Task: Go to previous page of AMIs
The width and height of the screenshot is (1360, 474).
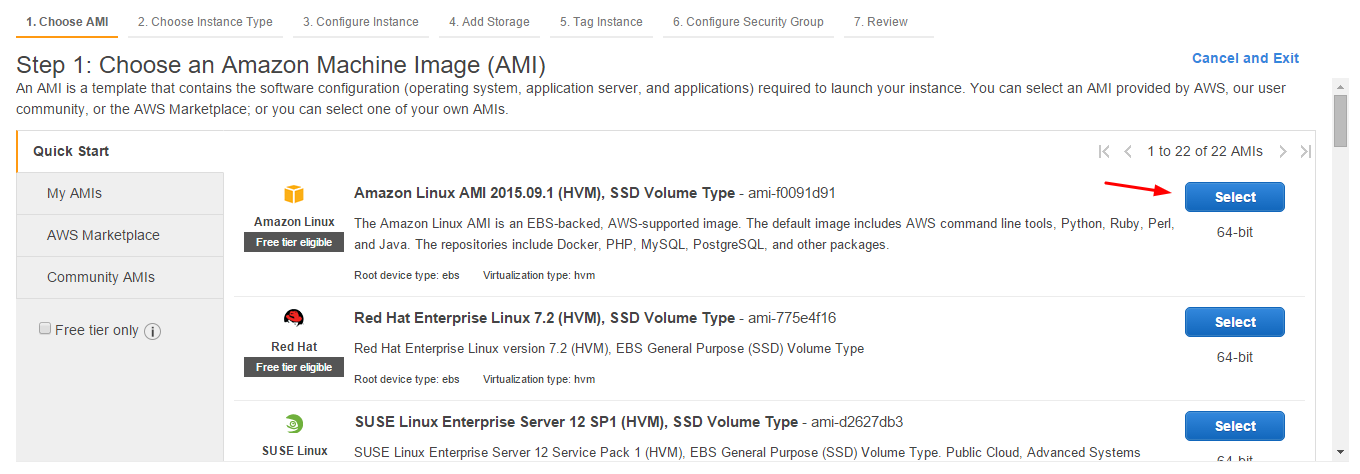Action: [1128, 152]
